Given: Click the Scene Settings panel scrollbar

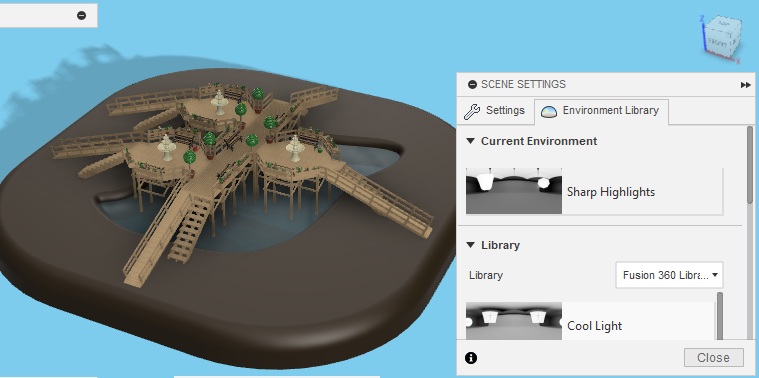Looking at the screenshot, I should coord(750,165).
